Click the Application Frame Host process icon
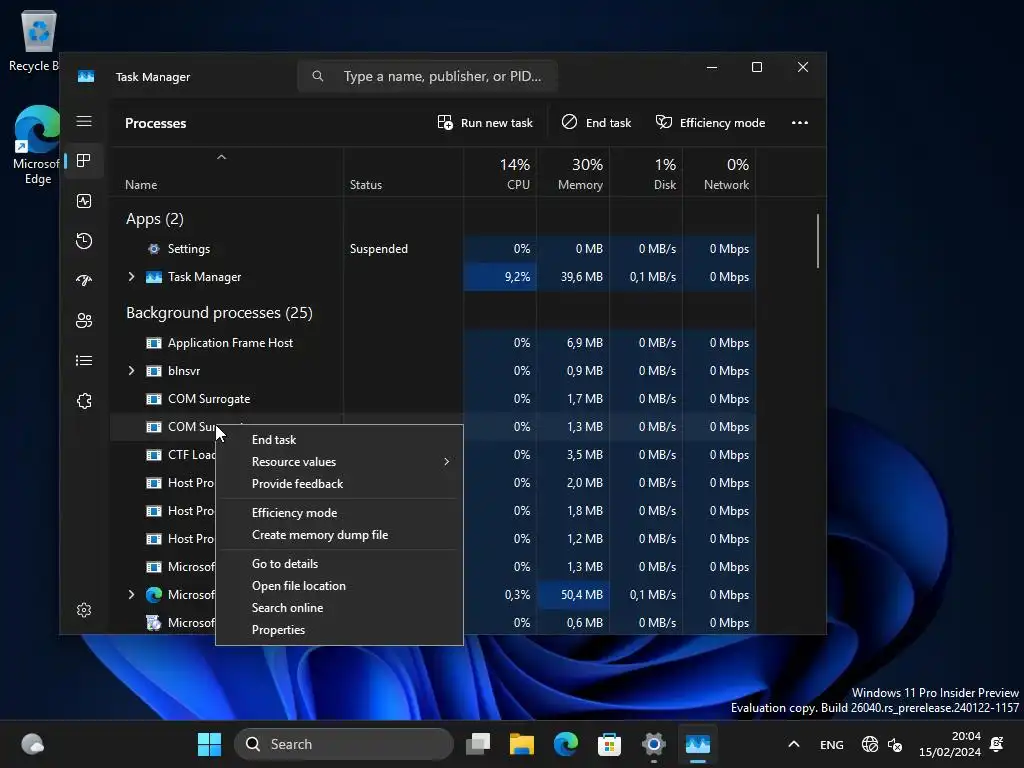The width and height of the screenshot is (1024, 768). click(x=153, y=343)
